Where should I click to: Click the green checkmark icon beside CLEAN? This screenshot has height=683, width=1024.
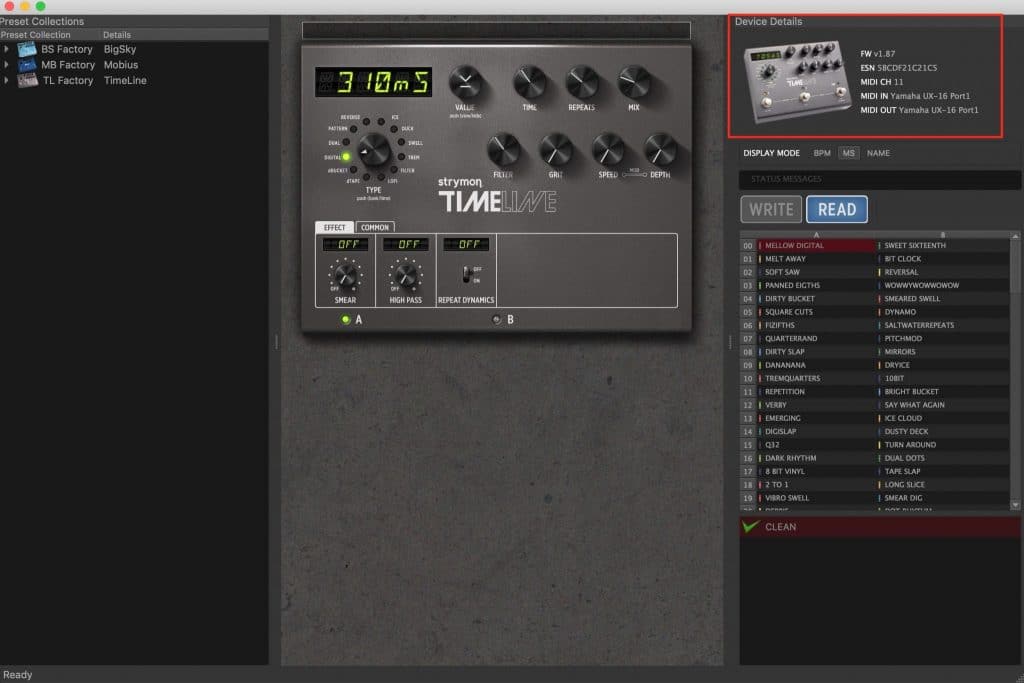click(x=750, y=526)
